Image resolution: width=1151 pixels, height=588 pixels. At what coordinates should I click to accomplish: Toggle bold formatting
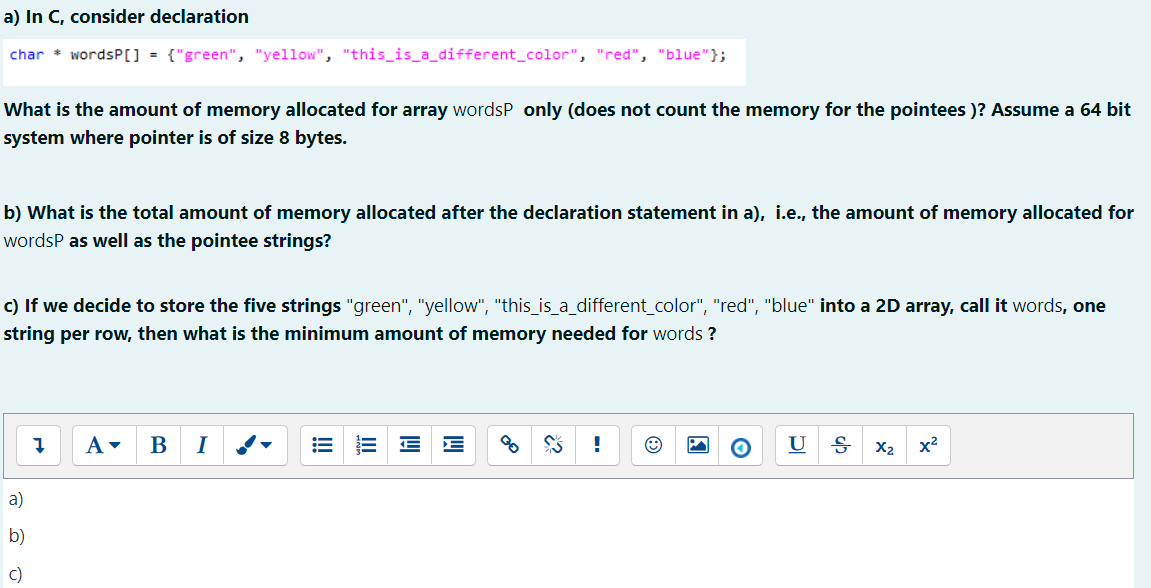point(158,445)
